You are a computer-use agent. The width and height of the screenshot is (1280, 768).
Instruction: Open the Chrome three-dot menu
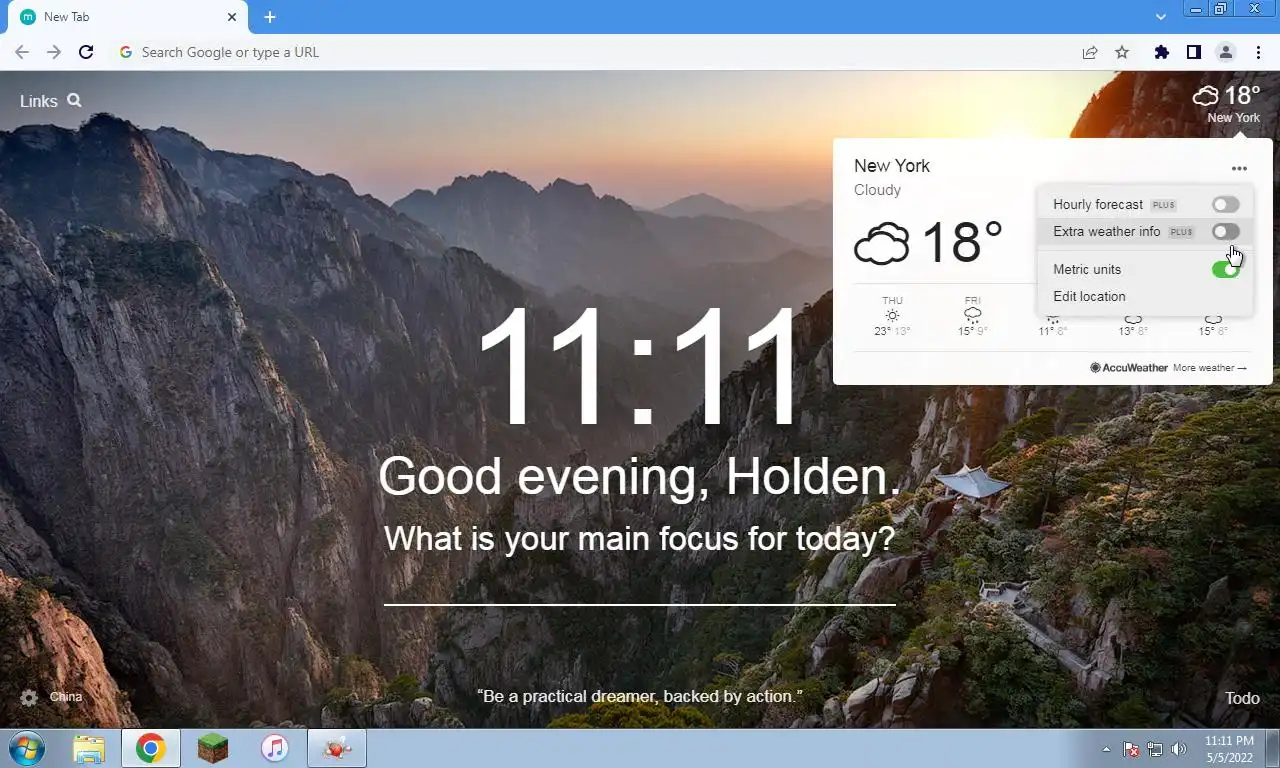(1257, 52)
